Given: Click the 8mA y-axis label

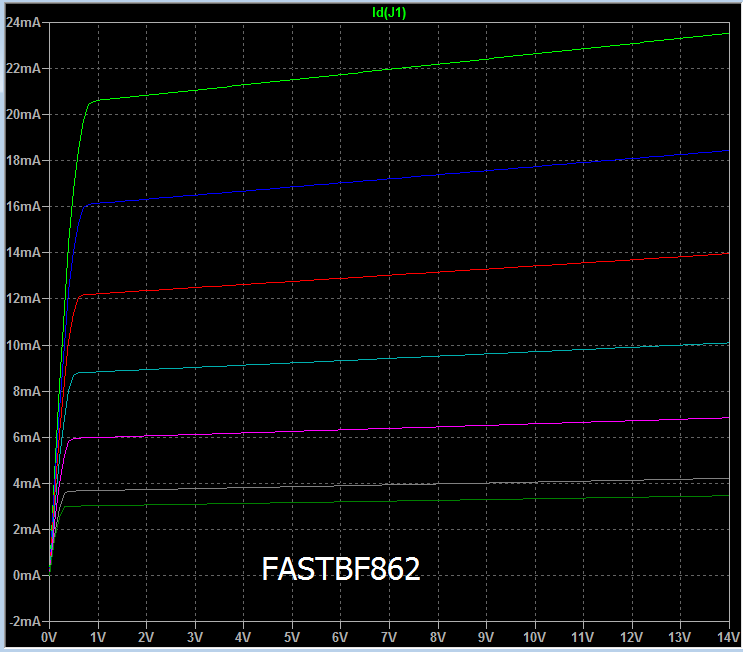Looking at the screenshot, I should [27, 391].
